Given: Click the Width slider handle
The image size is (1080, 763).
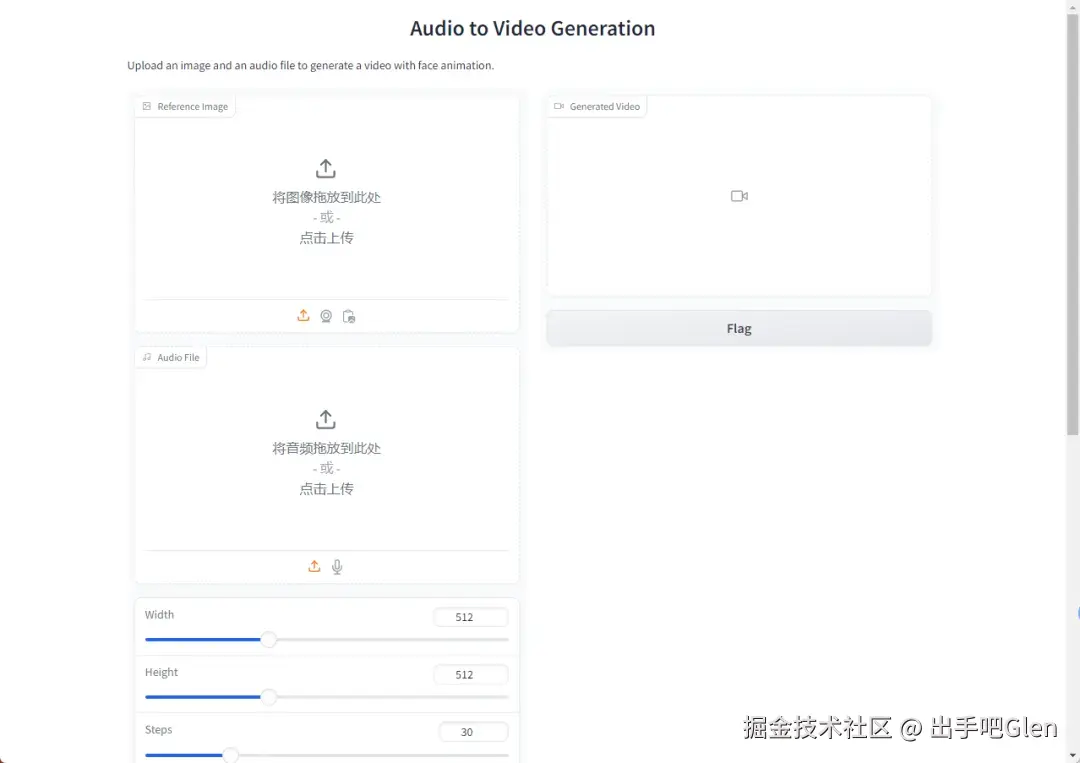Looking at the screenshot, I should pyautogui.click(x=268, y=639).
